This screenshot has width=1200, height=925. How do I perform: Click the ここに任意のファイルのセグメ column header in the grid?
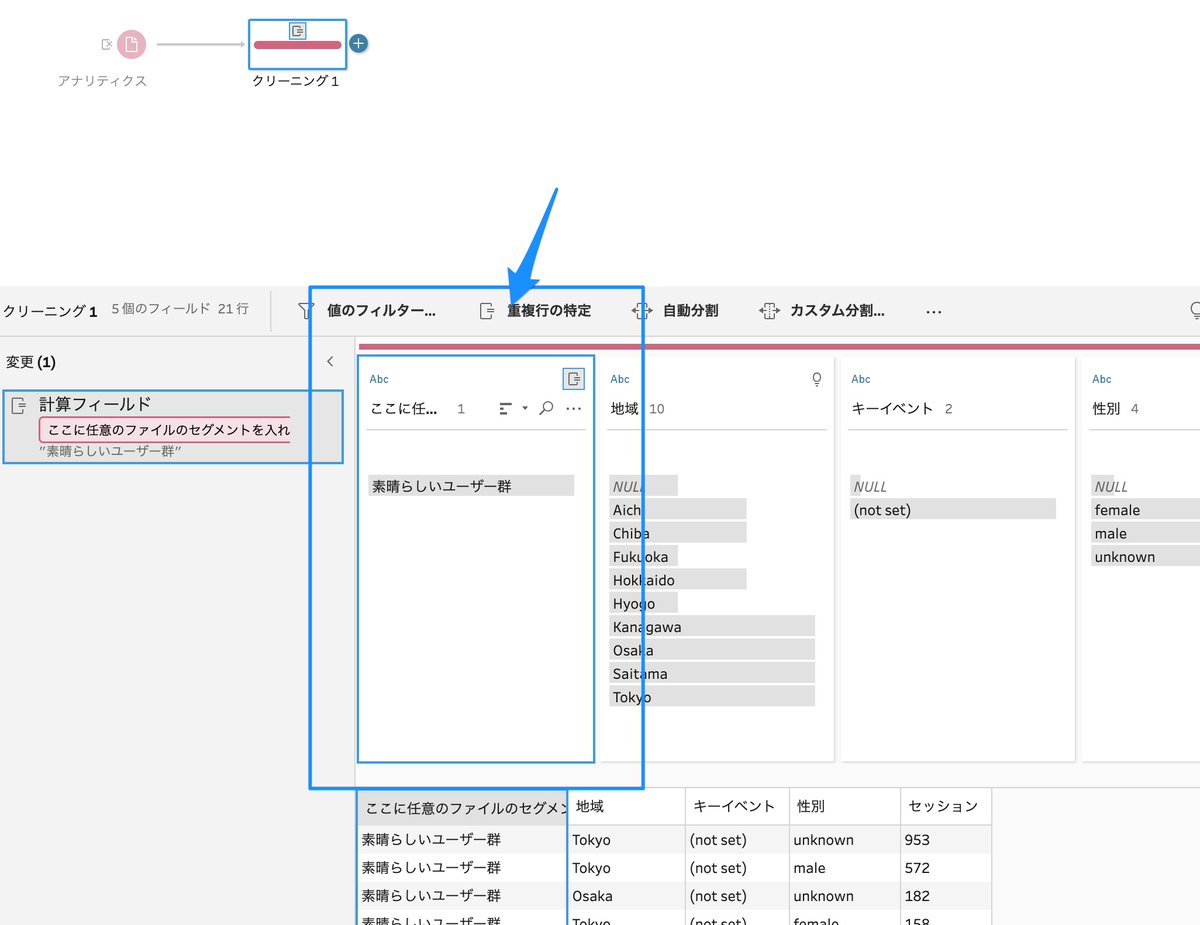click(x=462, y=806)
